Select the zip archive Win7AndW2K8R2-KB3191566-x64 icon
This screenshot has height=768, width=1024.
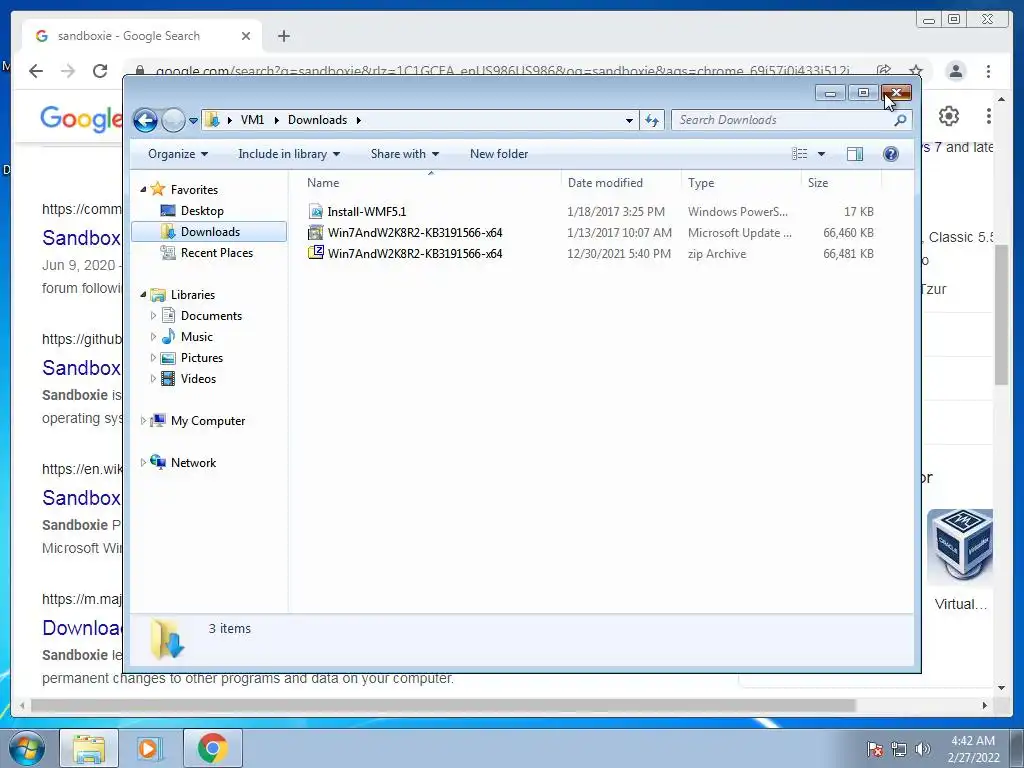[316, 253]
